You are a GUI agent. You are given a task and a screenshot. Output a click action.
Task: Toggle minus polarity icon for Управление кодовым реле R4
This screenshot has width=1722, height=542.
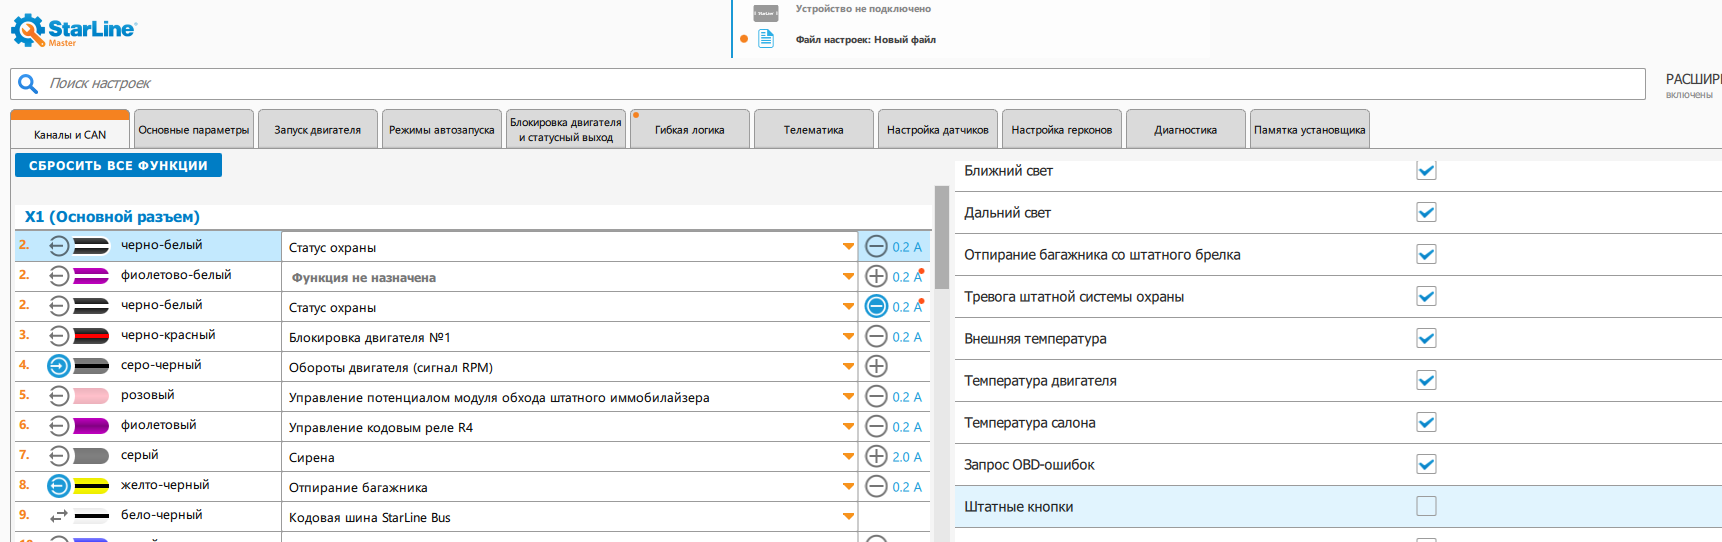coord(876,426)
